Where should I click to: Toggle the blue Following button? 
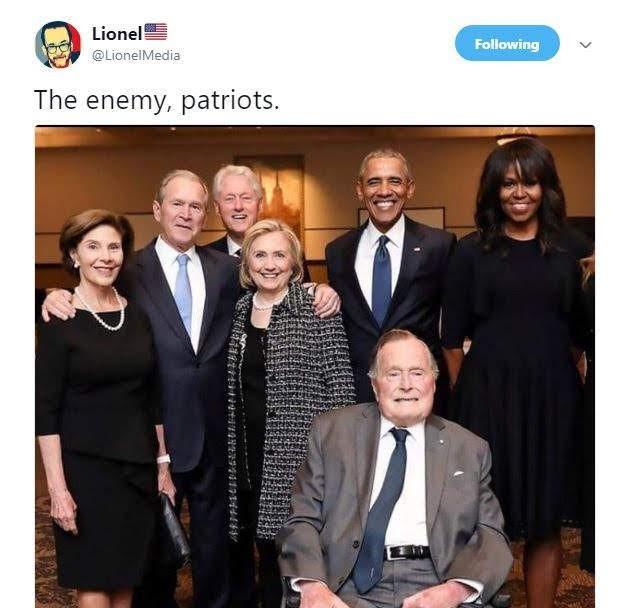(x=507, y=43)
